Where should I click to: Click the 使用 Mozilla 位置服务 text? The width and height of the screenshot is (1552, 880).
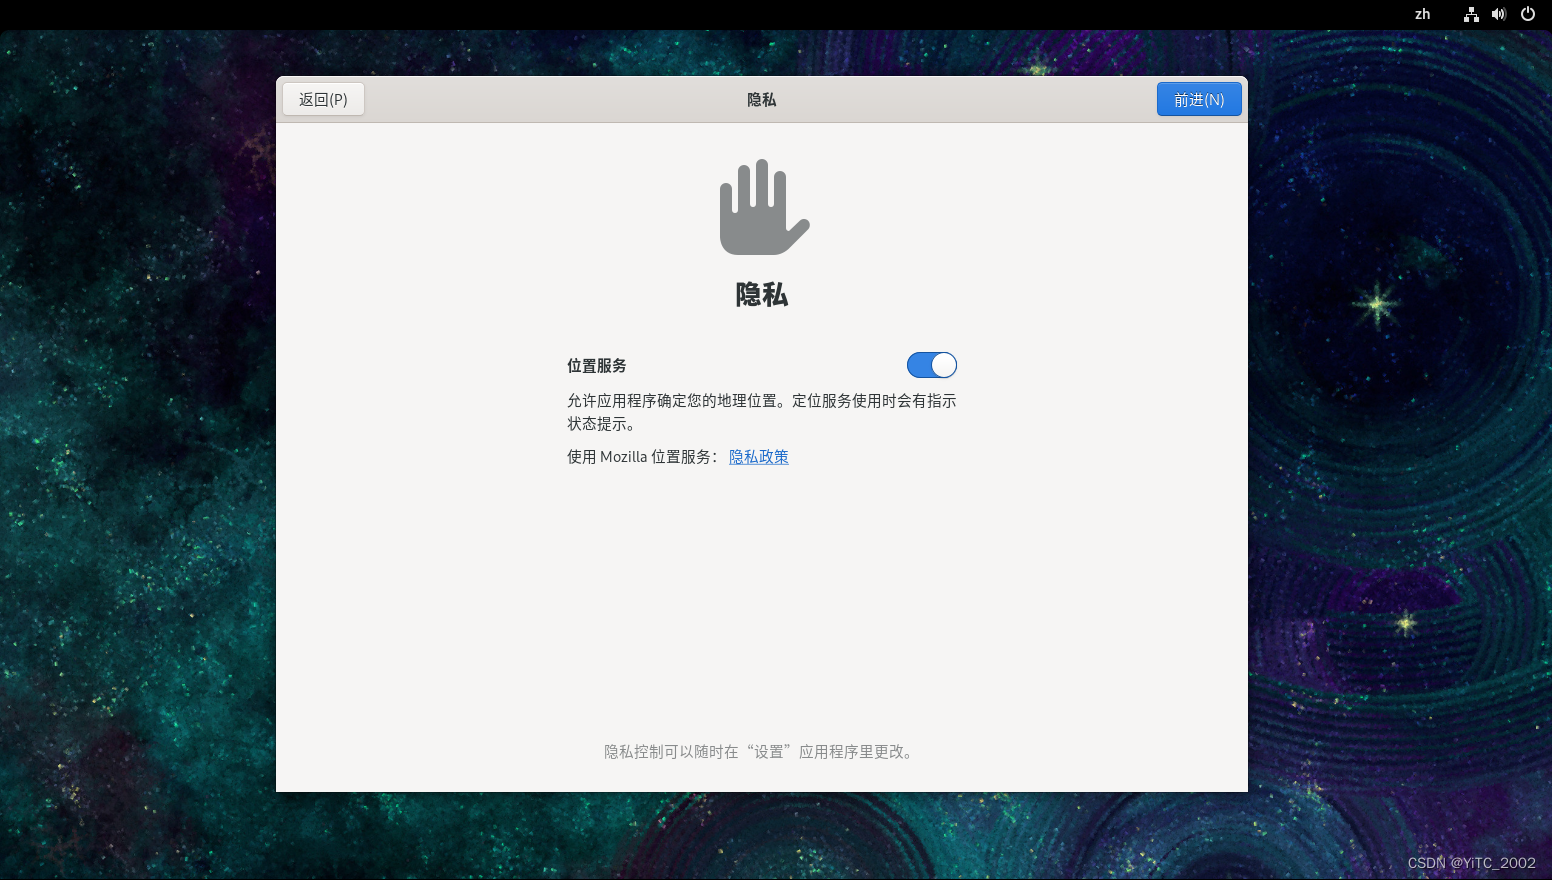(642, 457)
